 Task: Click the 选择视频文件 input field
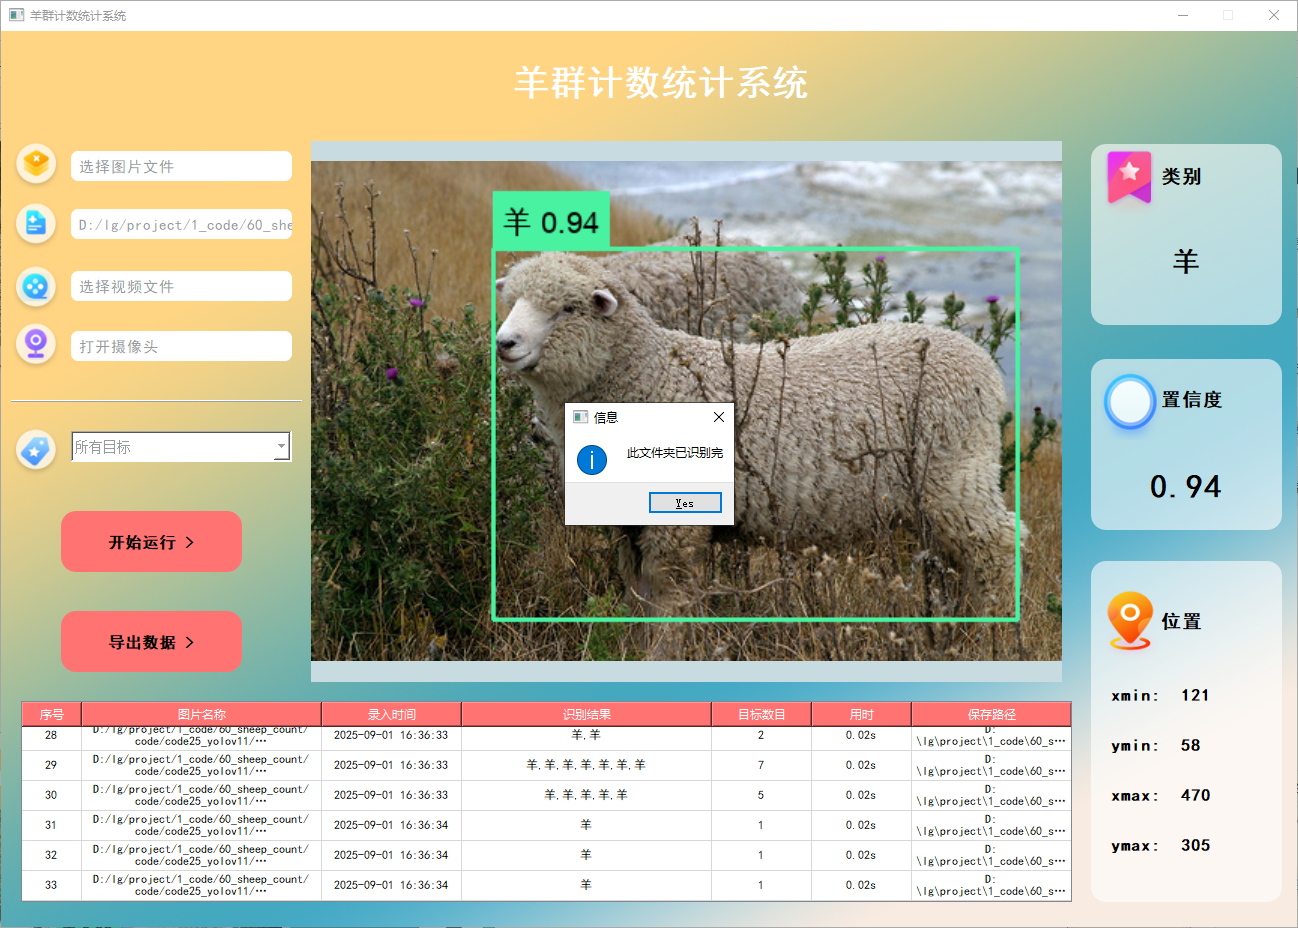pyautogui.click(x=181, y=286)
